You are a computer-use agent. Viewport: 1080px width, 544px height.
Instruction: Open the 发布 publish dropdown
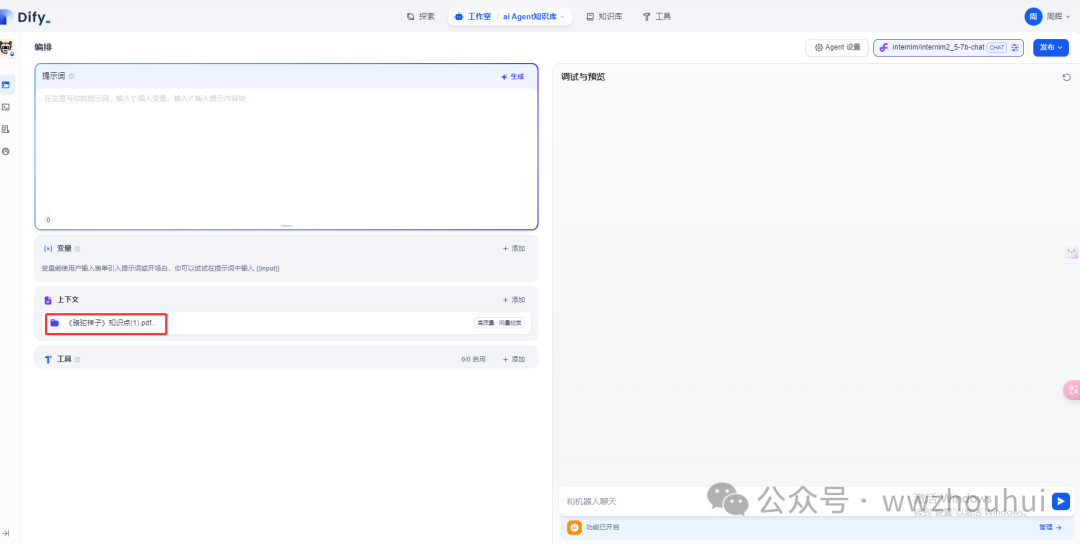[1051, 47]
